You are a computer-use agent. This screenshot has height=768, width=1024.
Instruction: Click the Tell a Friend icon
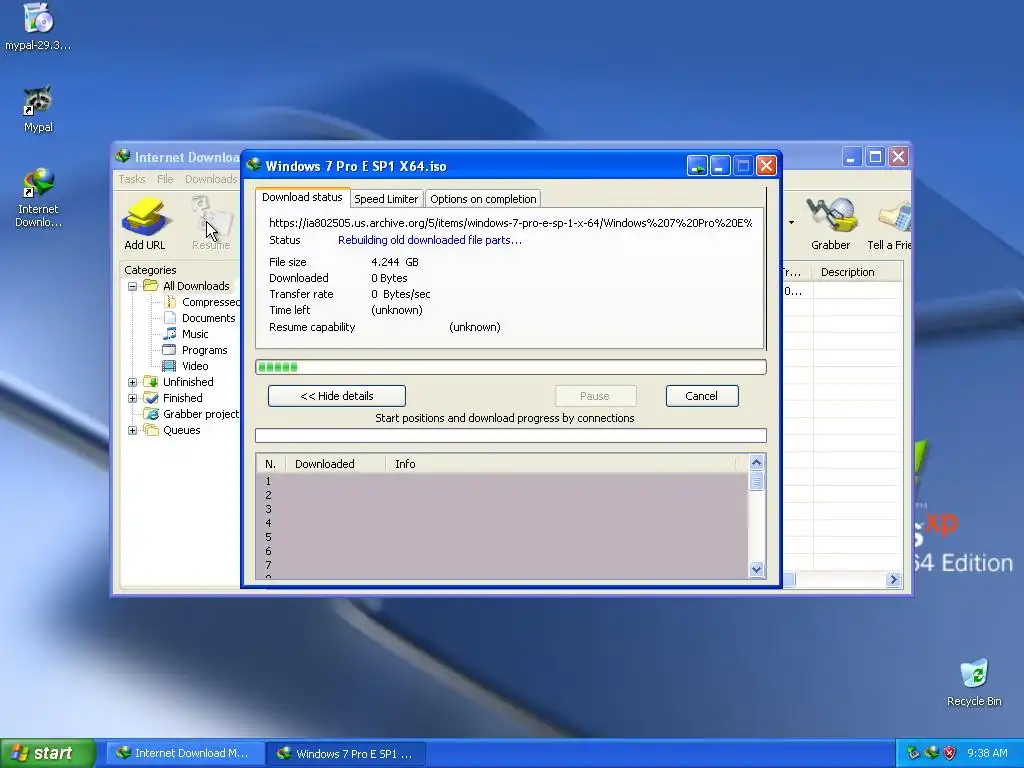tap(889, 223)
